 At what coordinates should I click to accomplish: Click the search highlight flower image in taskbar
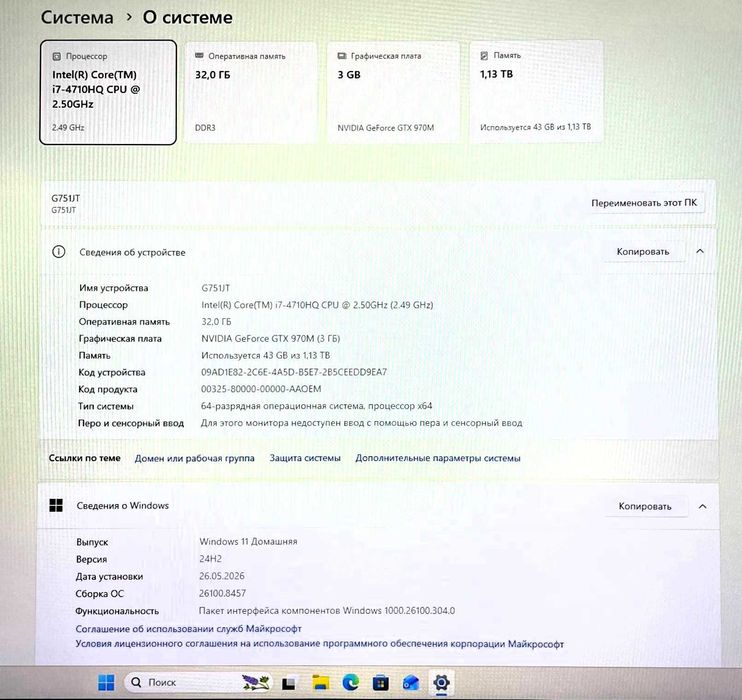click(x=256, y=682)
